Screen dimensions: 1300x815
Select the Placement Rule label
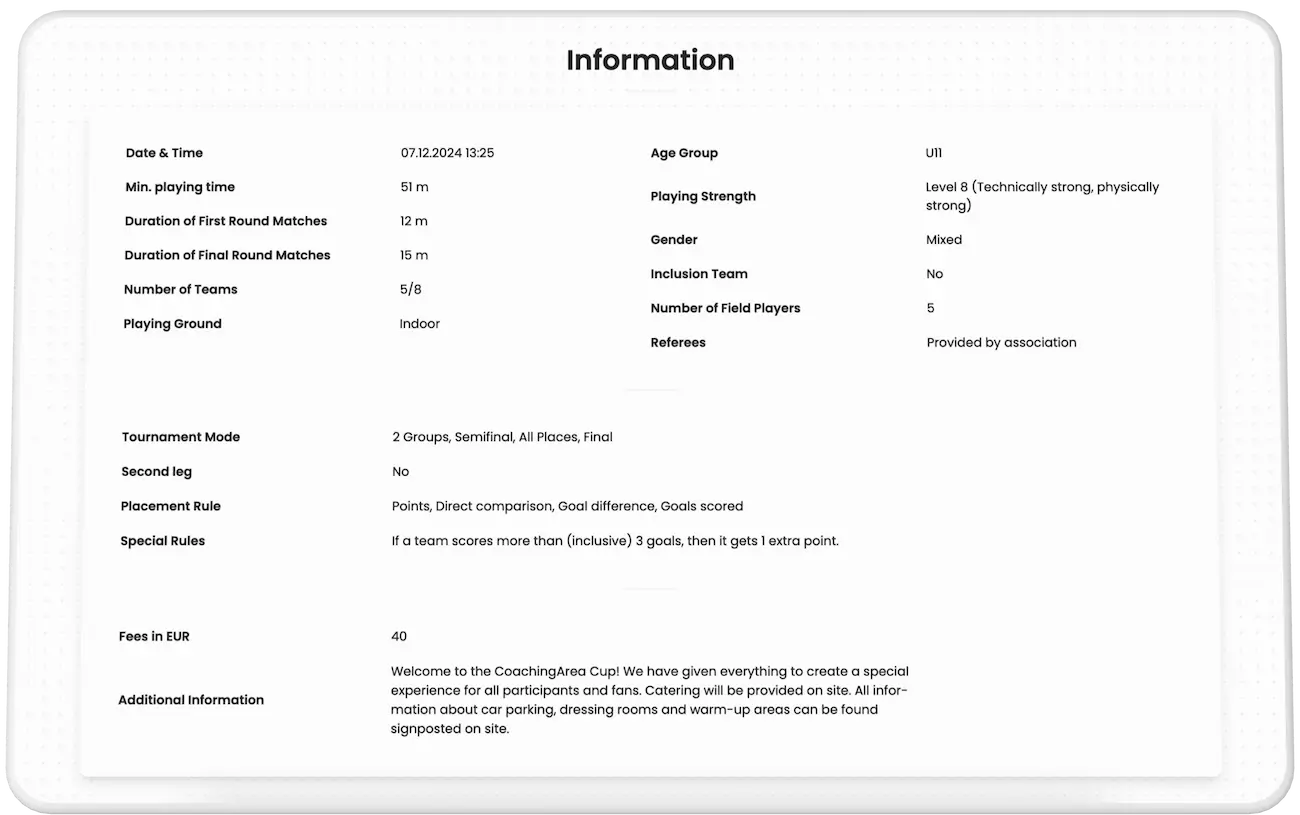171,506
